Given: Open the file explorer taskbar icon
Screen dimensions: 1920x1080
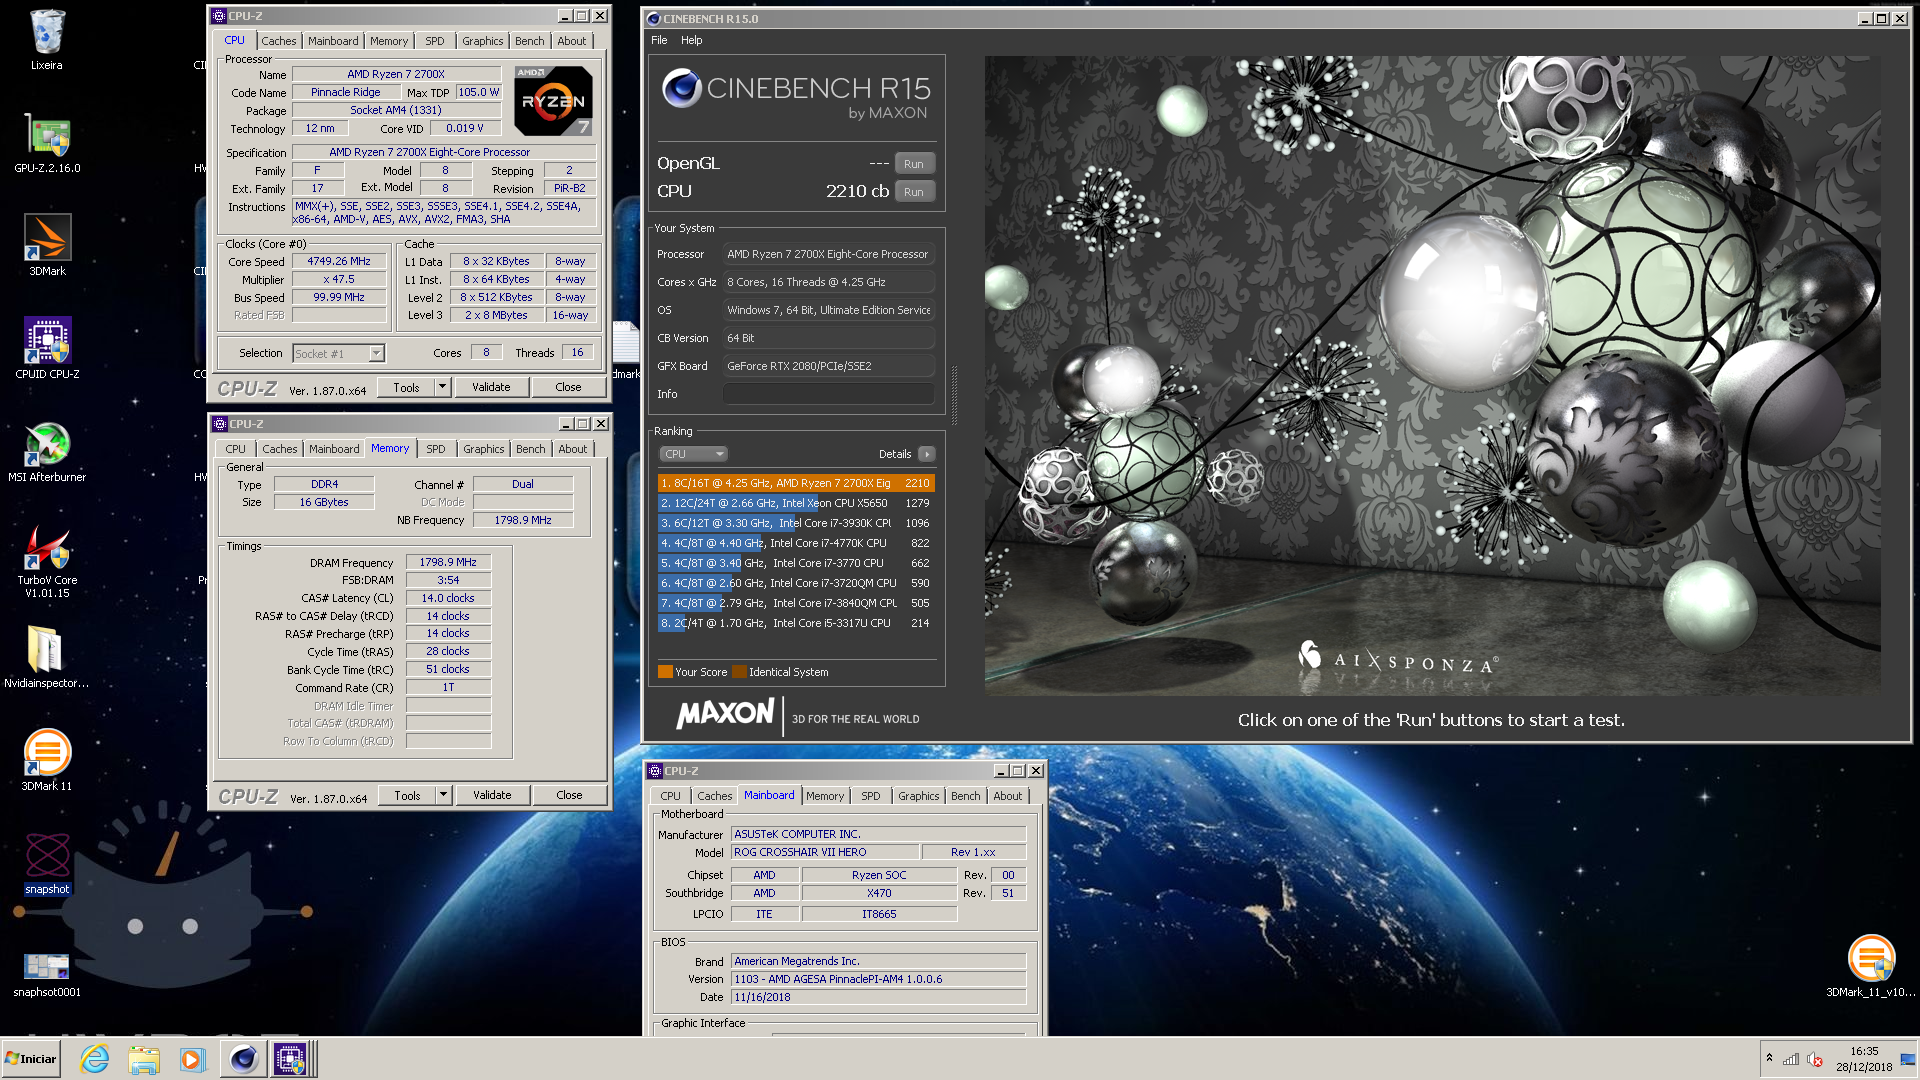Looking at the screenshot, I should (143, 1059).
